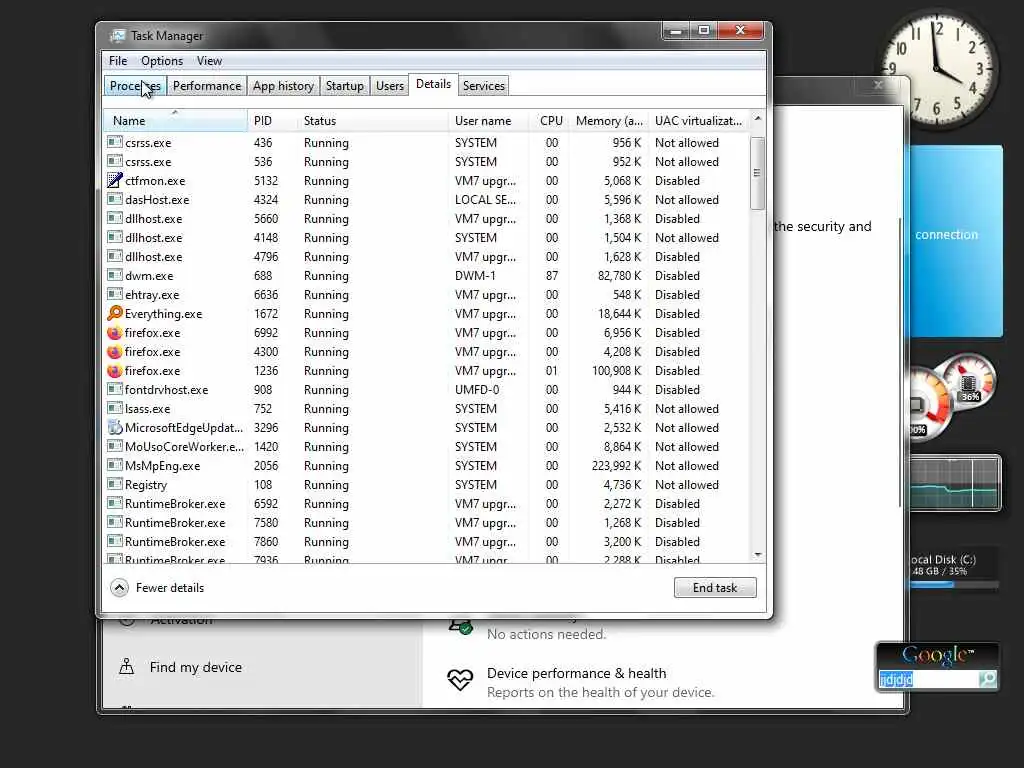This screenshot has width=1024, height=768.
Task: Click CPU value 87 for dwm.exe
Action: click(x=552, y=276)
